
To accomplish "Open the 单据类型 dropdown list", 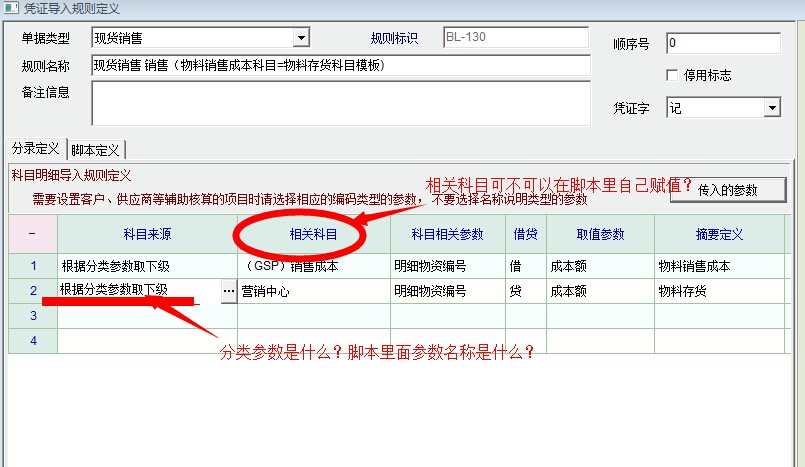I will tap(300, 39).
